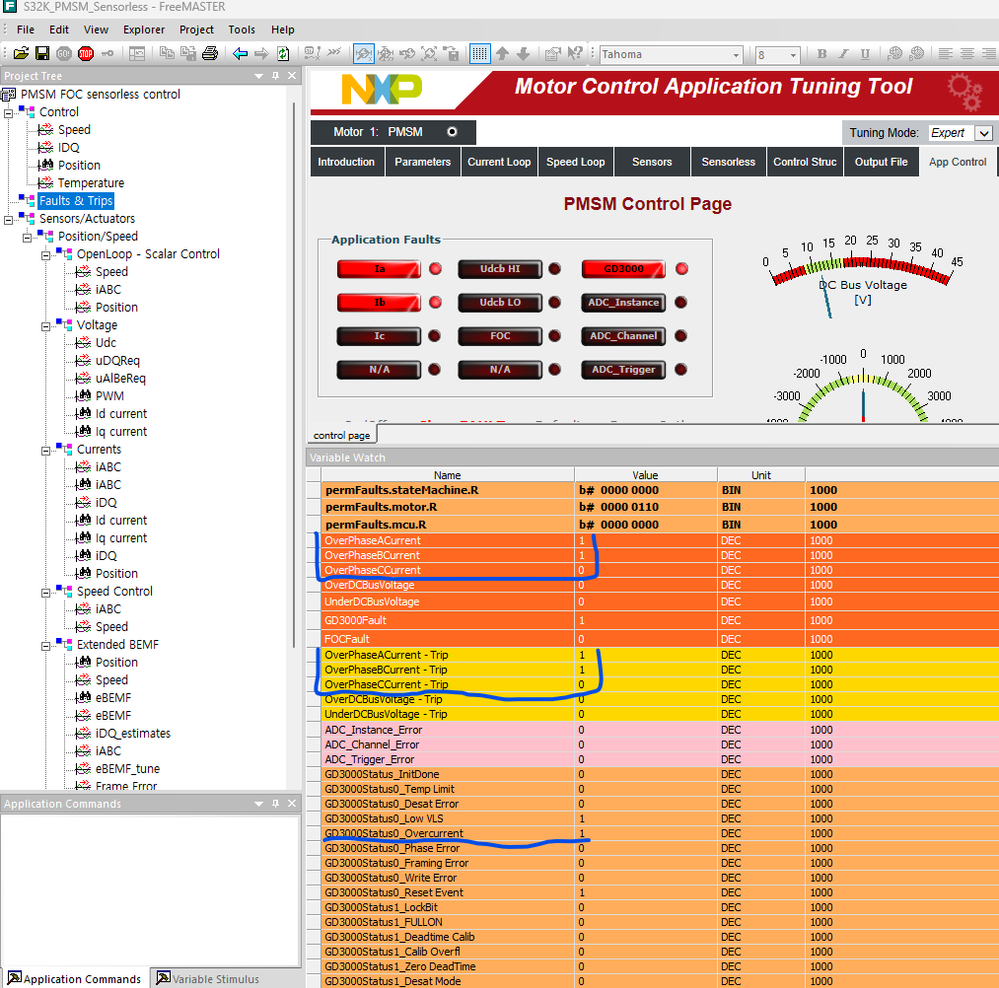Toggle the grid view toolbar icon

[479, 54]
